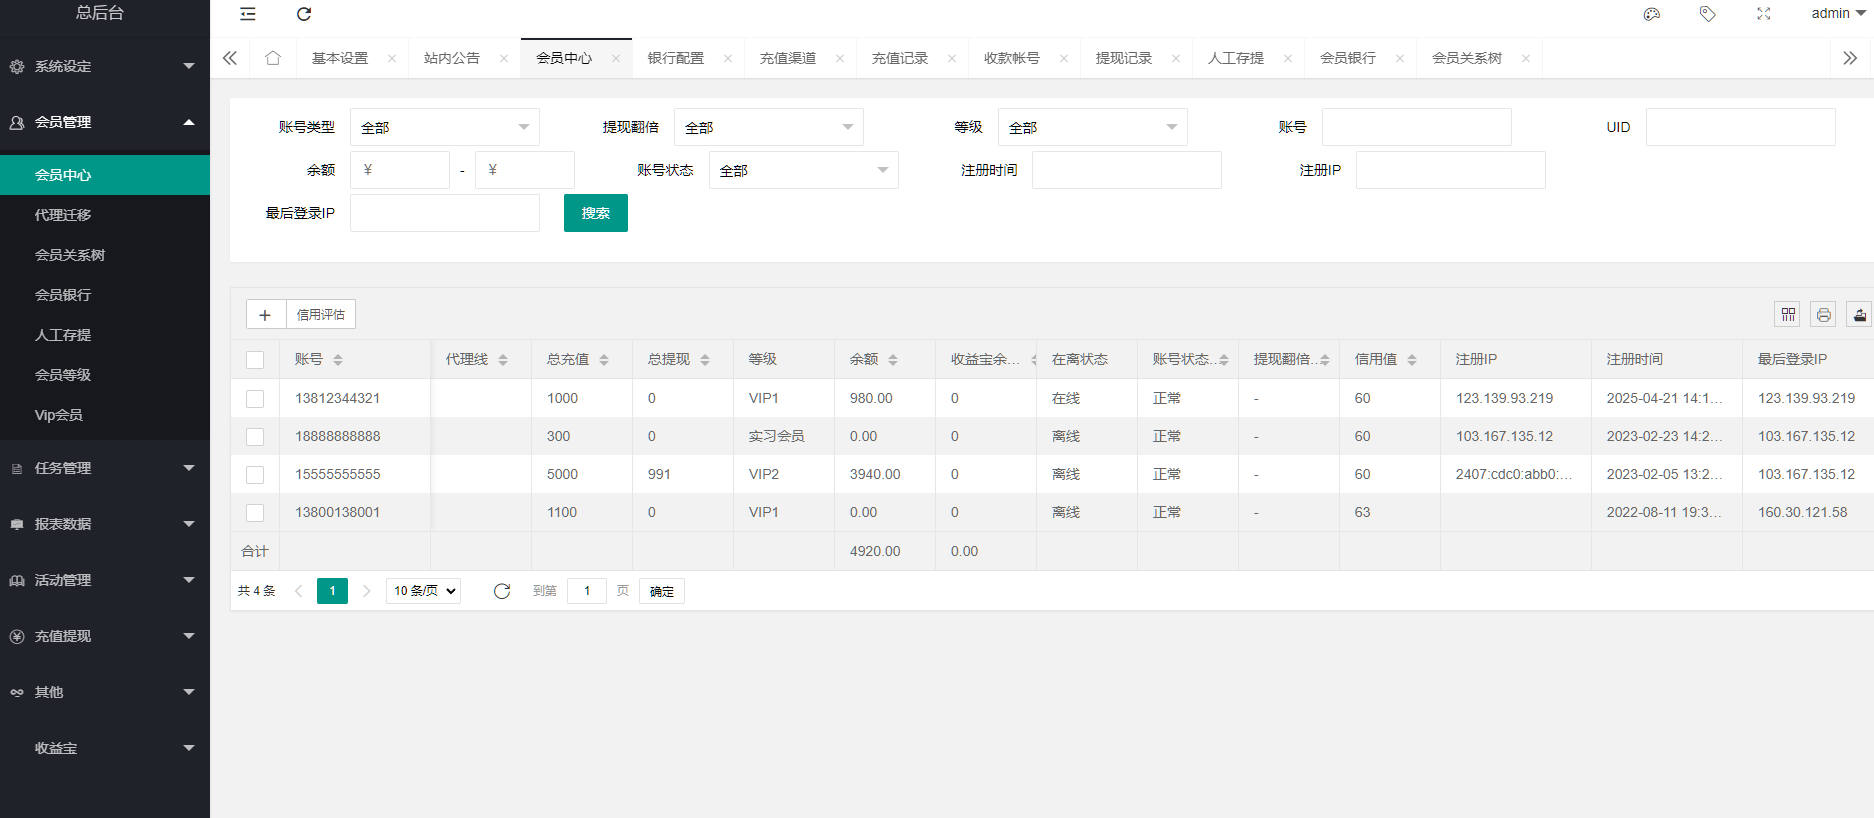This screenshot has width=1874, height=818.
Task: Open the 账号状态 dropdown
Action: [x=803, y=170]
